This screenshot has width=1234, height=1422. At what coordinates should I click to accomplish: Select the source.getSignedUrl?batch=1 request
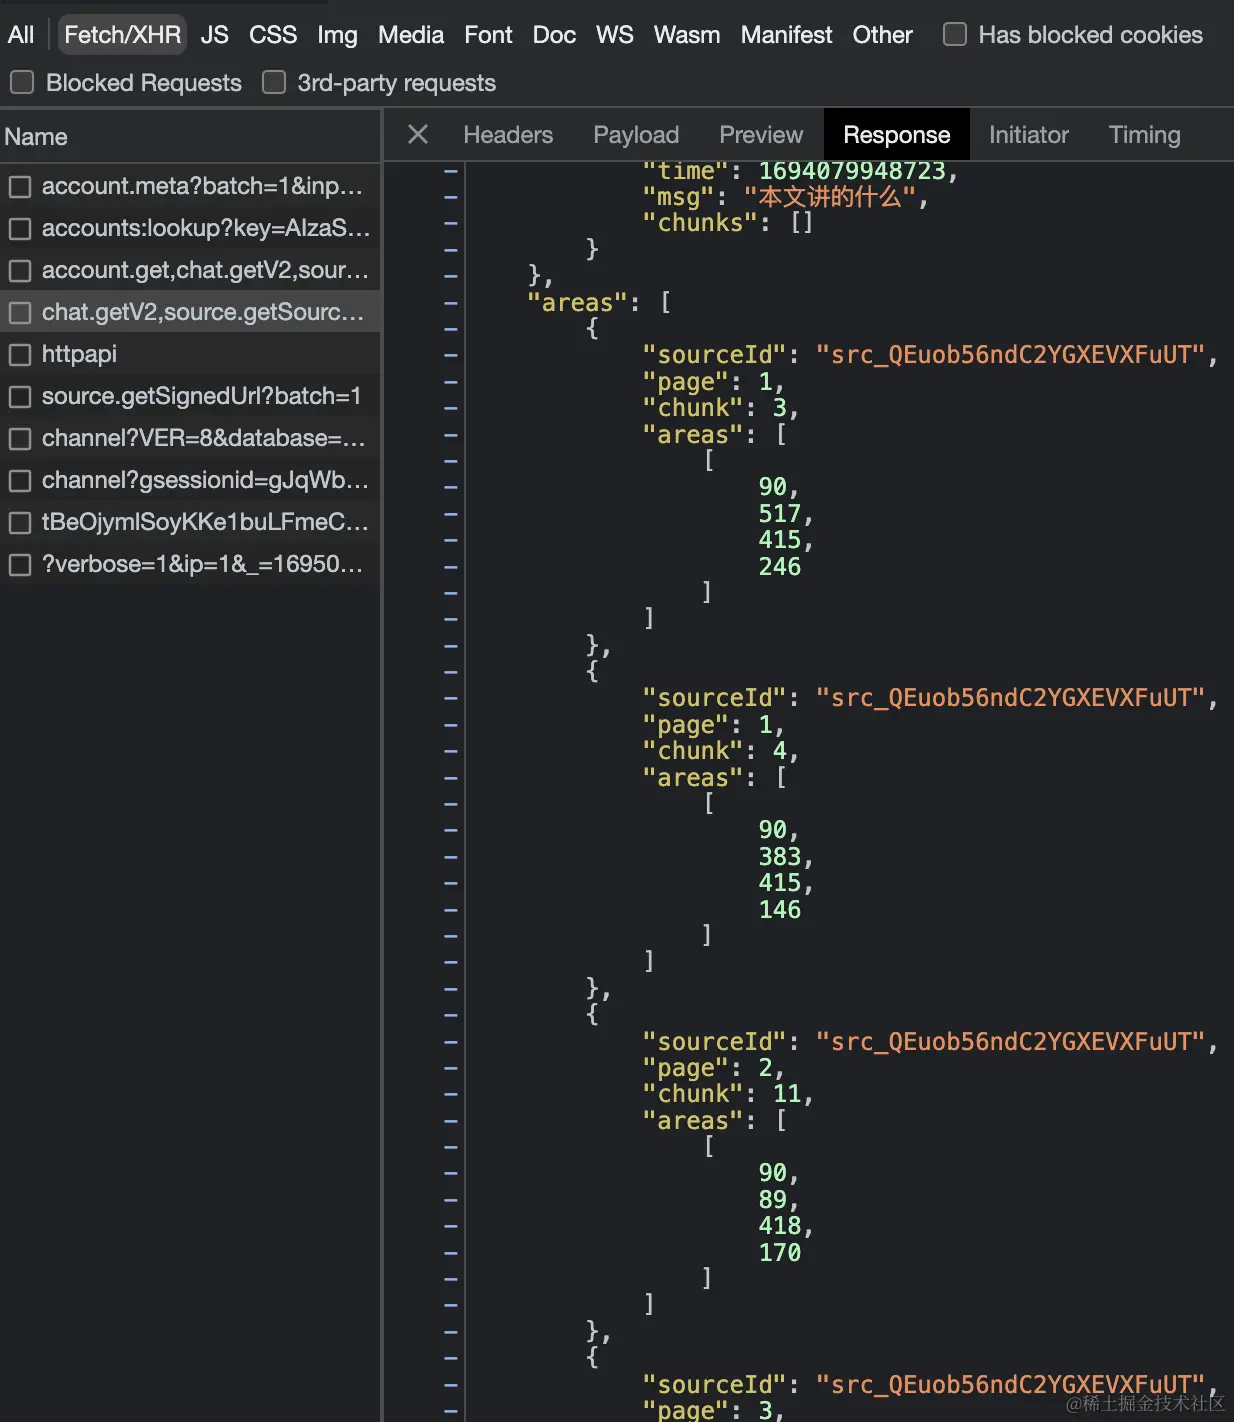click(190, 396)
